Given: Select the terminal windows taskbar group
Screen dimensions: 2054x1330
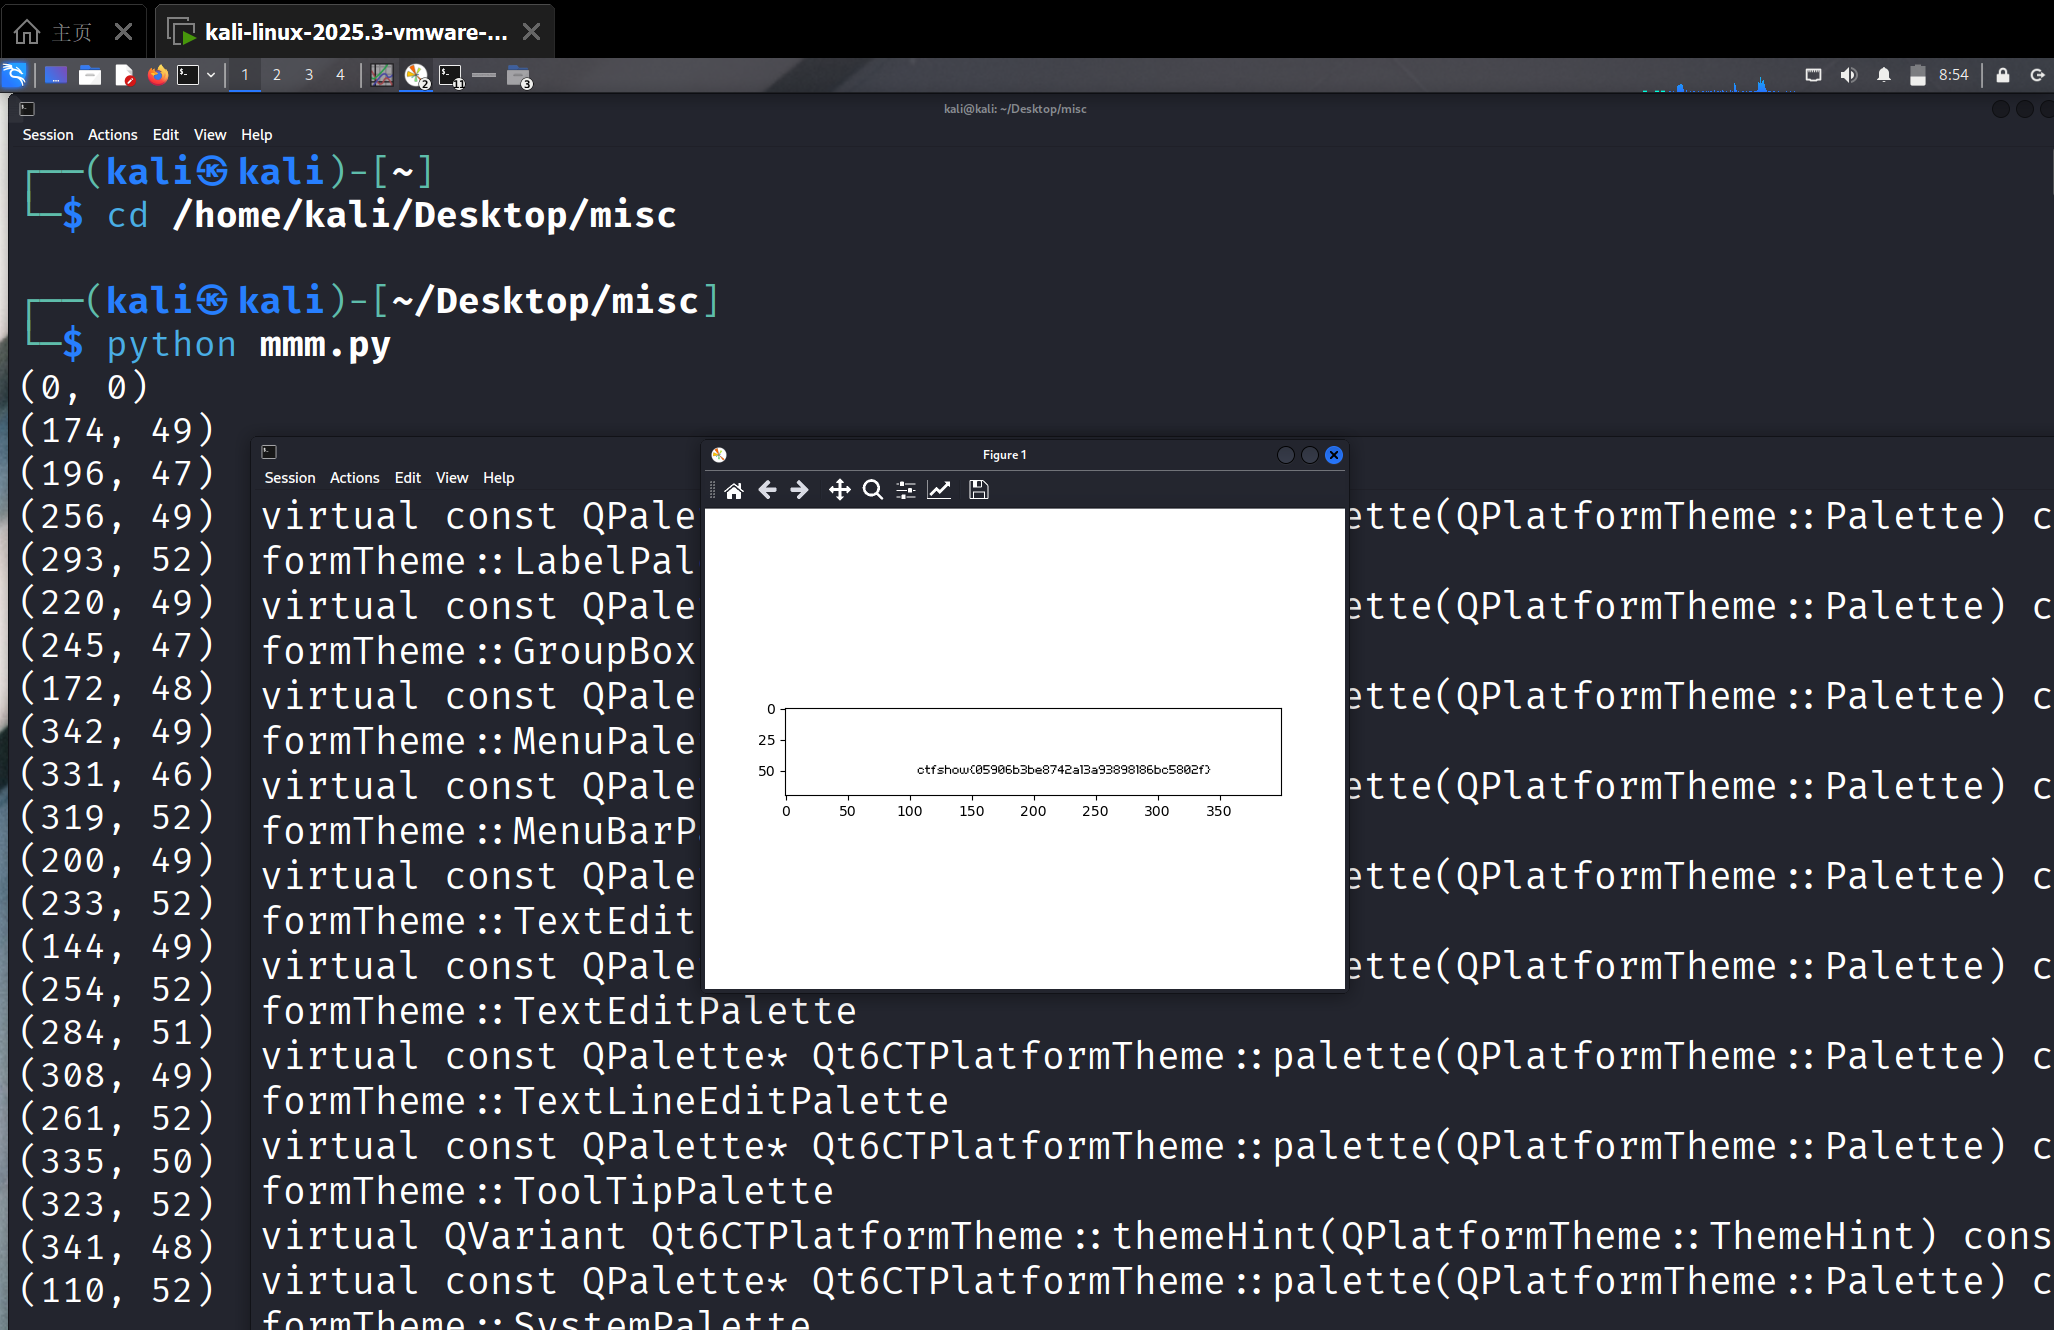Looking at the screenshot, I should (452, 76).
